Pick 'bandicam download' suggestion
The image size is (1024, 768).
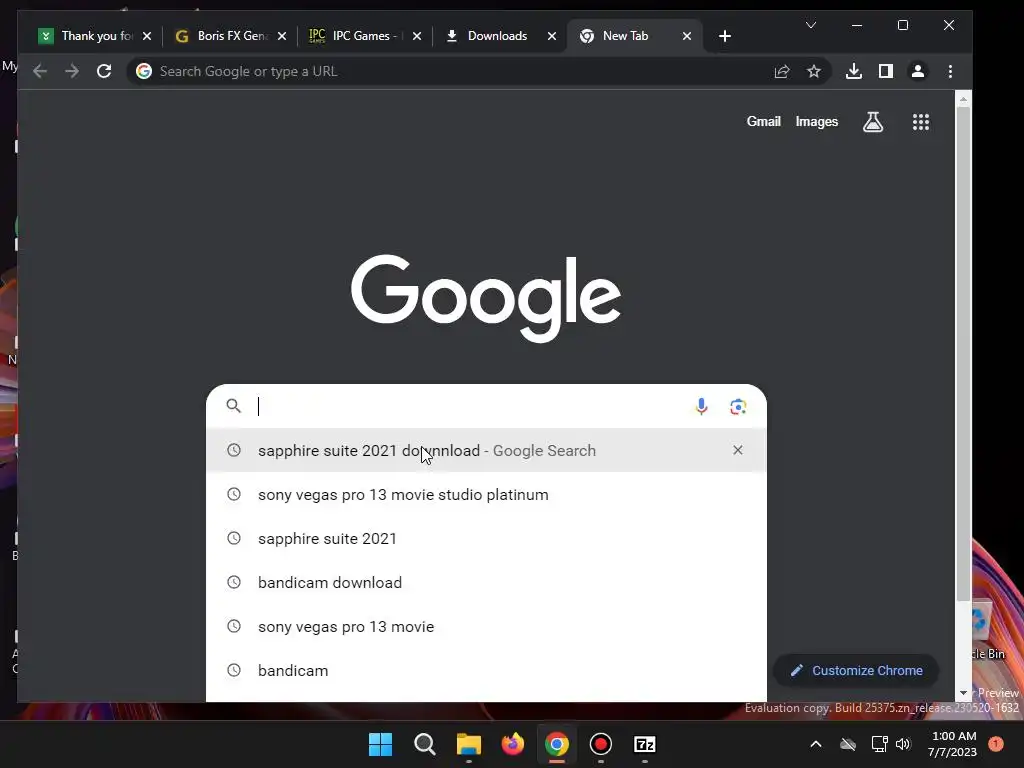(486, 583)
